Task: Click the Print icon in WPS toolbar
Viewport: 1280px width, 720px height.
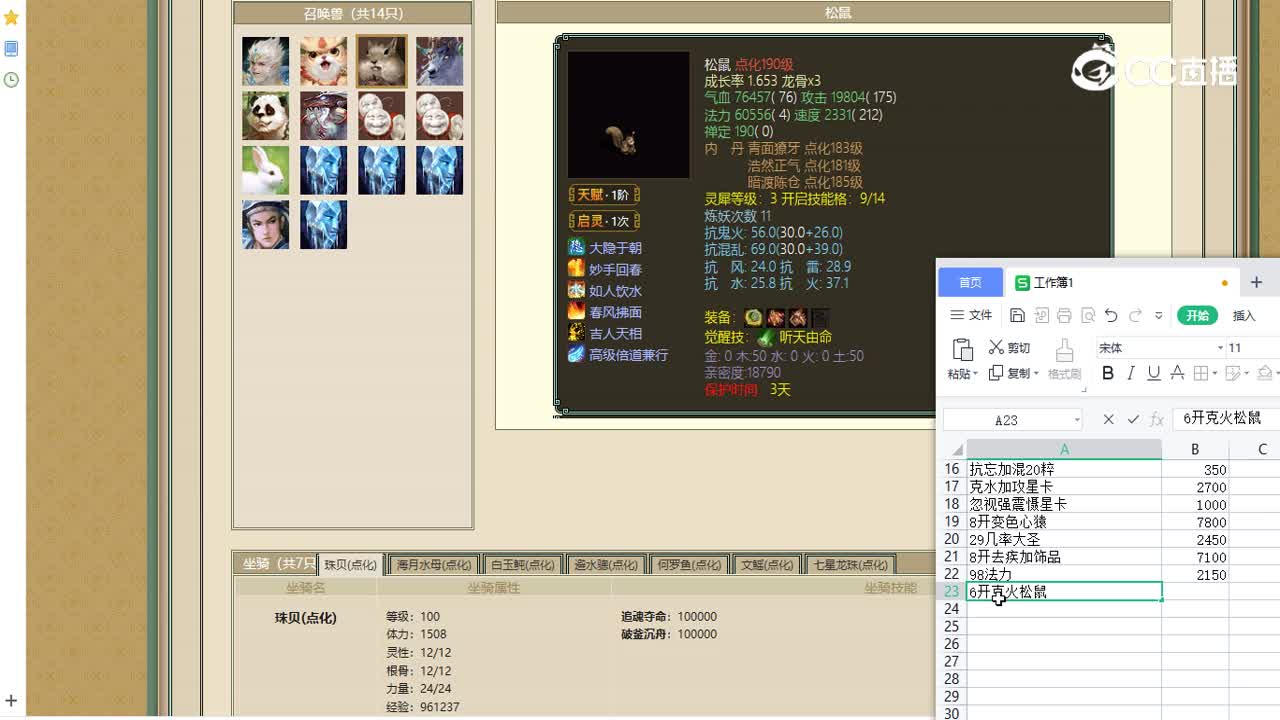Action: coord(1064,316)
